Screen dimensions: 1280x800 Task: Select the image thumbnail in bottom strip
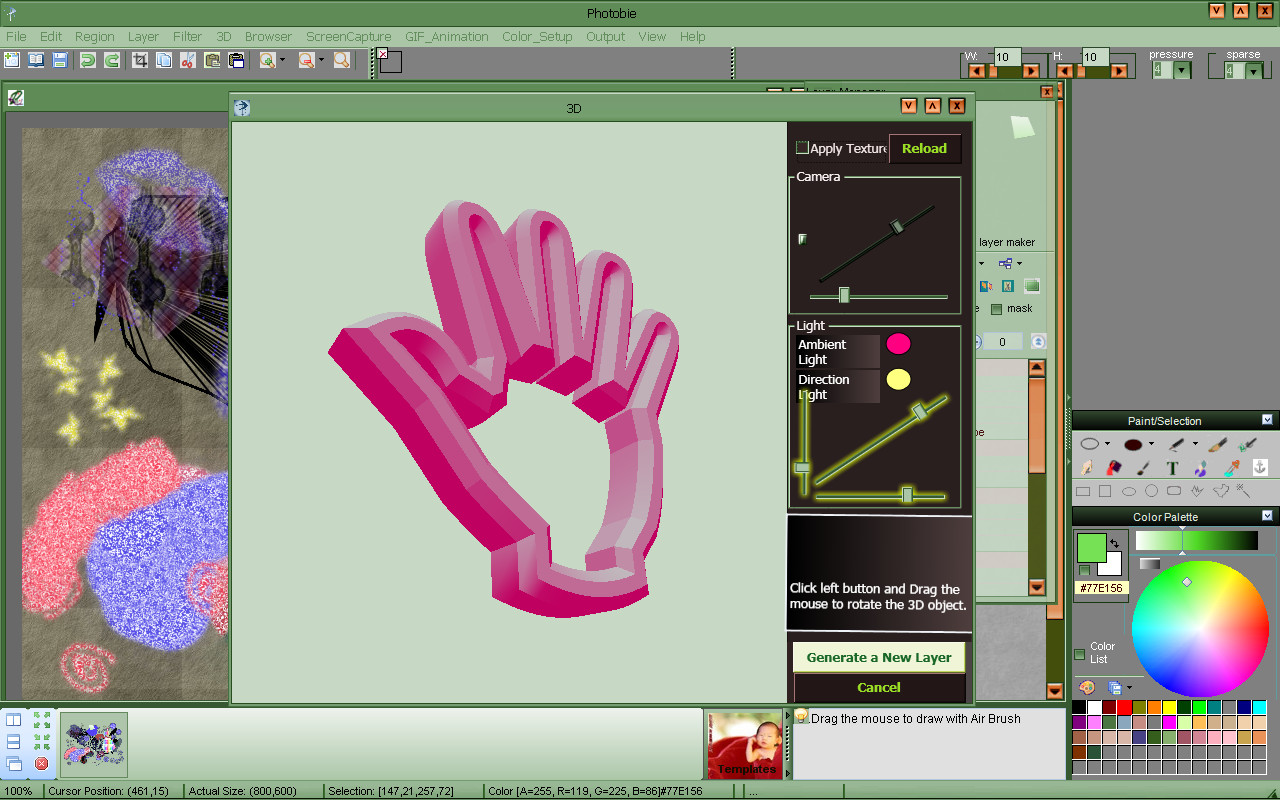pos(94,744)
